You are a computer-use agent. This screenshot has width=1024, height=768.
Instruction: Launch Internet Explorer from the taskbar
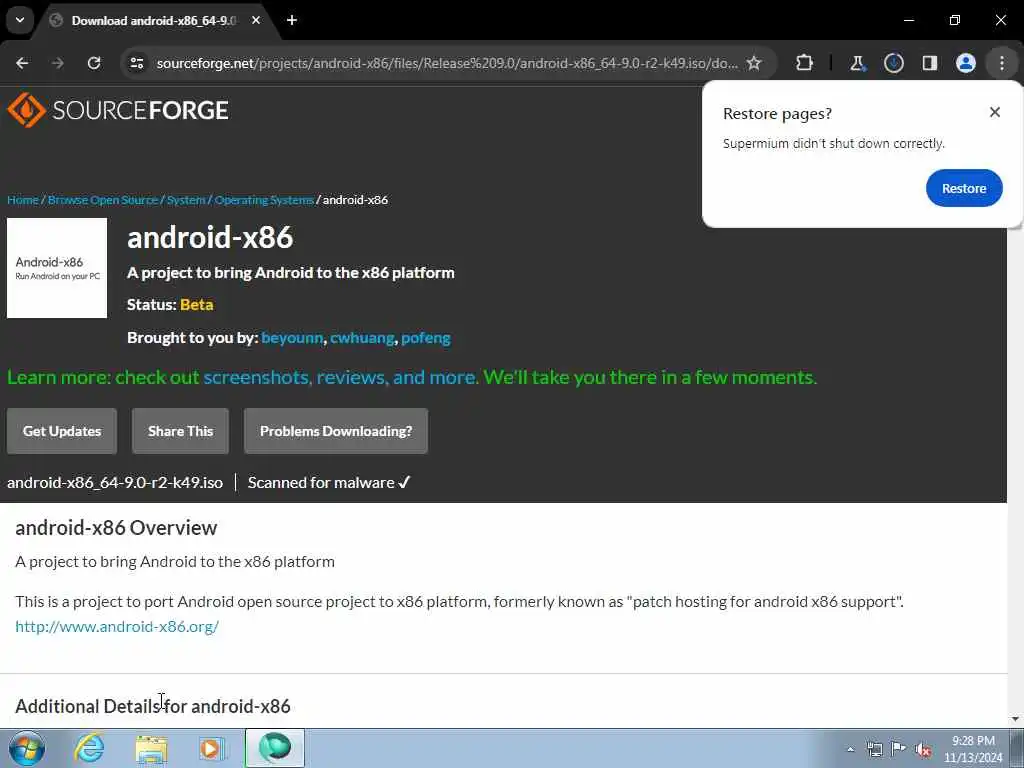(x=88, y=748)
